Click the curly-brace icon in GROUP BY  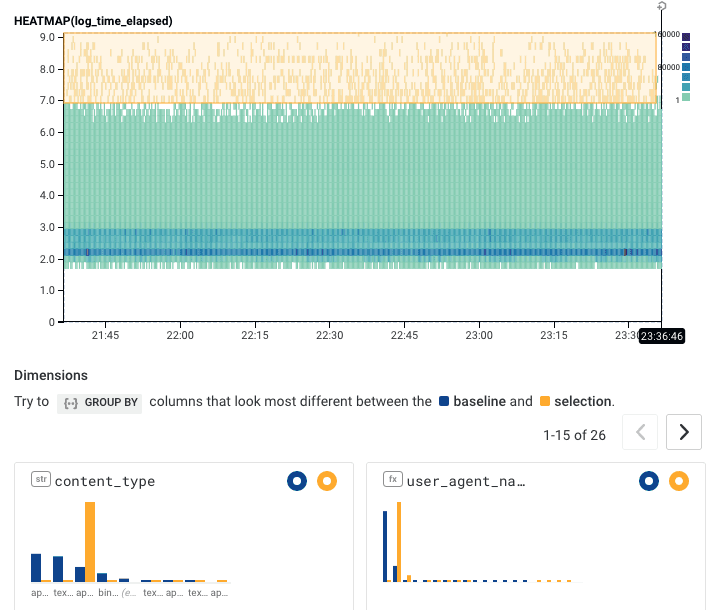[x=69, y=402]
